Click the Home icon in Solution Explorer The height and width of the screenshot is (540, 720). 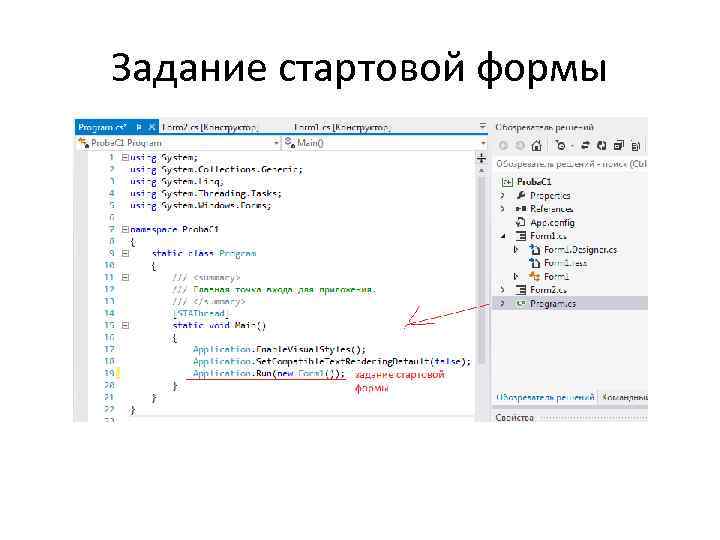point(536,146)
